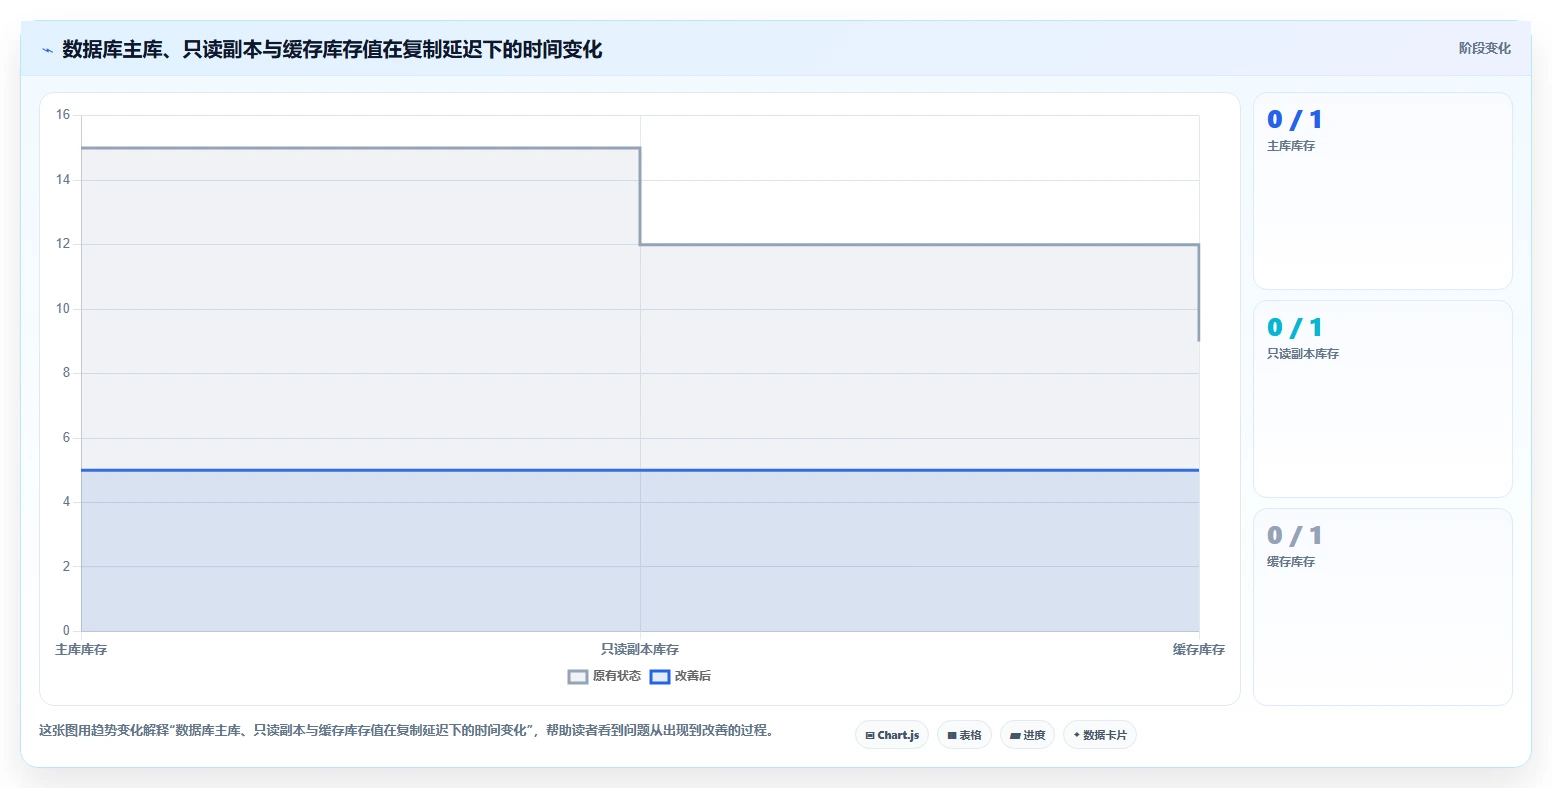Click the y-axis value 8

(67, 373)
